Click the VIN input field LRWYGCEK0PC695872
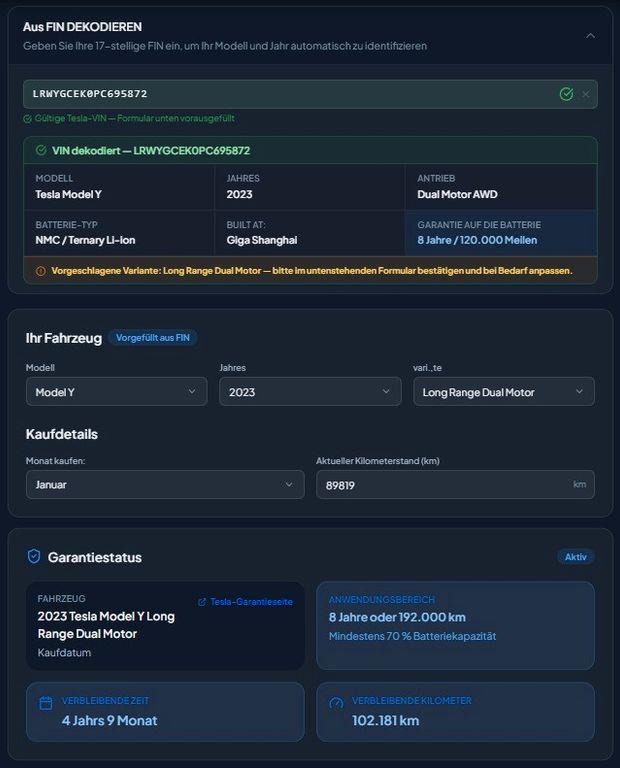 310,94
